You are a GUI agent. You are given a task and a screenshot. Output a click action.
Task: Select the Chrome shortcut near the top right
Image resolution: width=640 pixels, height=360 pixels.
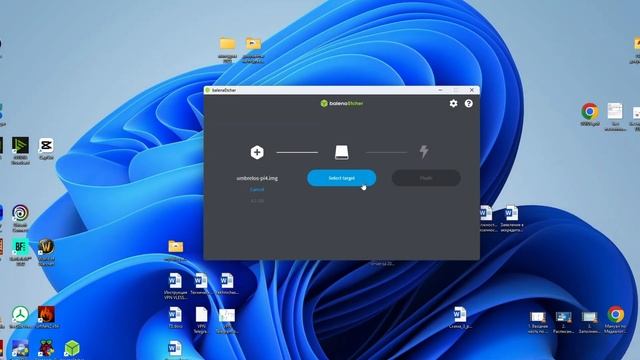[590, 114]
